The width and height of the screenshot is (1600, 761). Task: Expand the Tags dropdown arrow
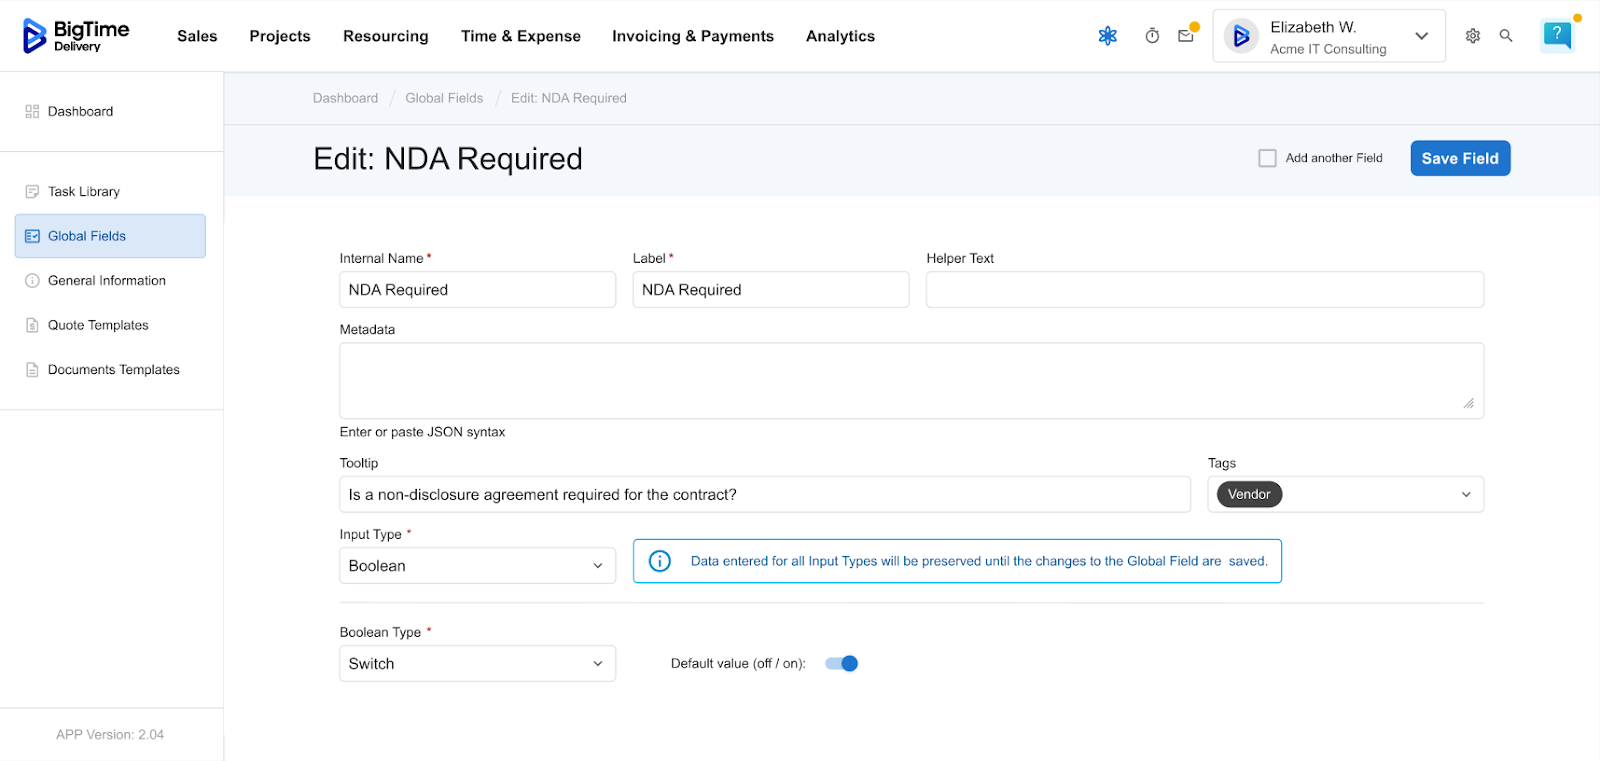coord(1466,495)
